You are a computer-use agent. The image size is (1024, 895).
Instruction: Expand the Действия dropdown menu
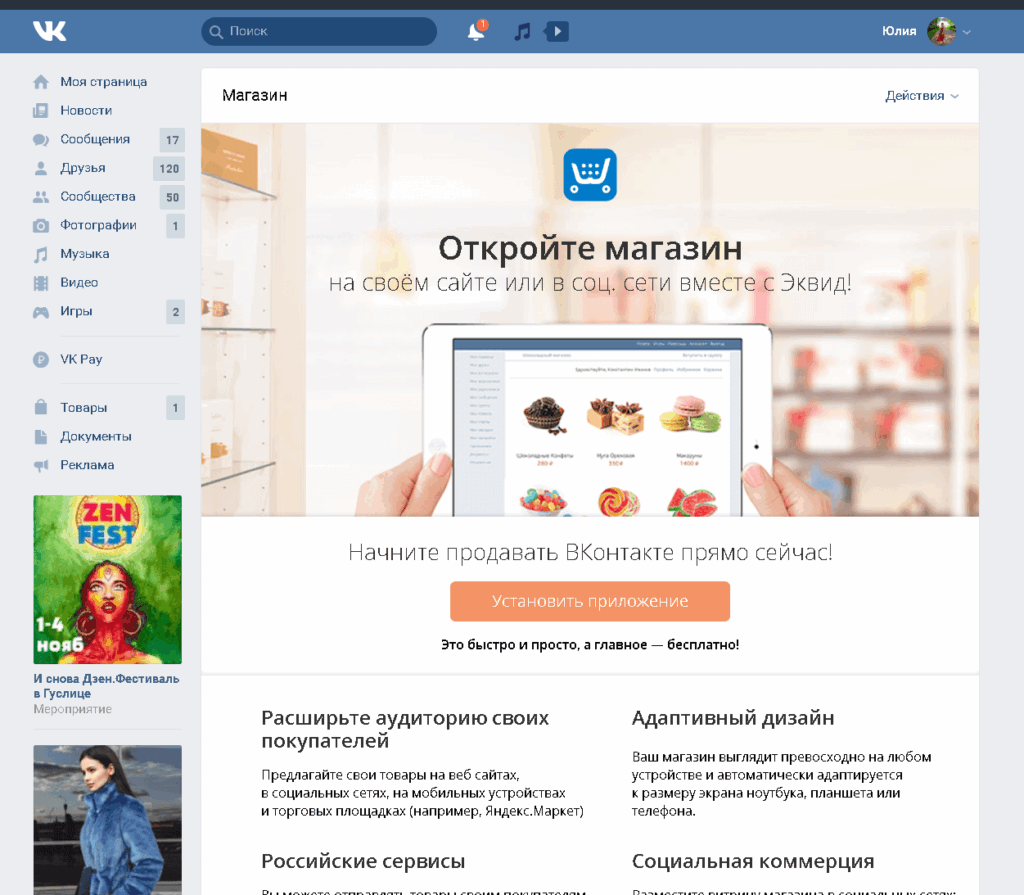(x=921, y=95)
